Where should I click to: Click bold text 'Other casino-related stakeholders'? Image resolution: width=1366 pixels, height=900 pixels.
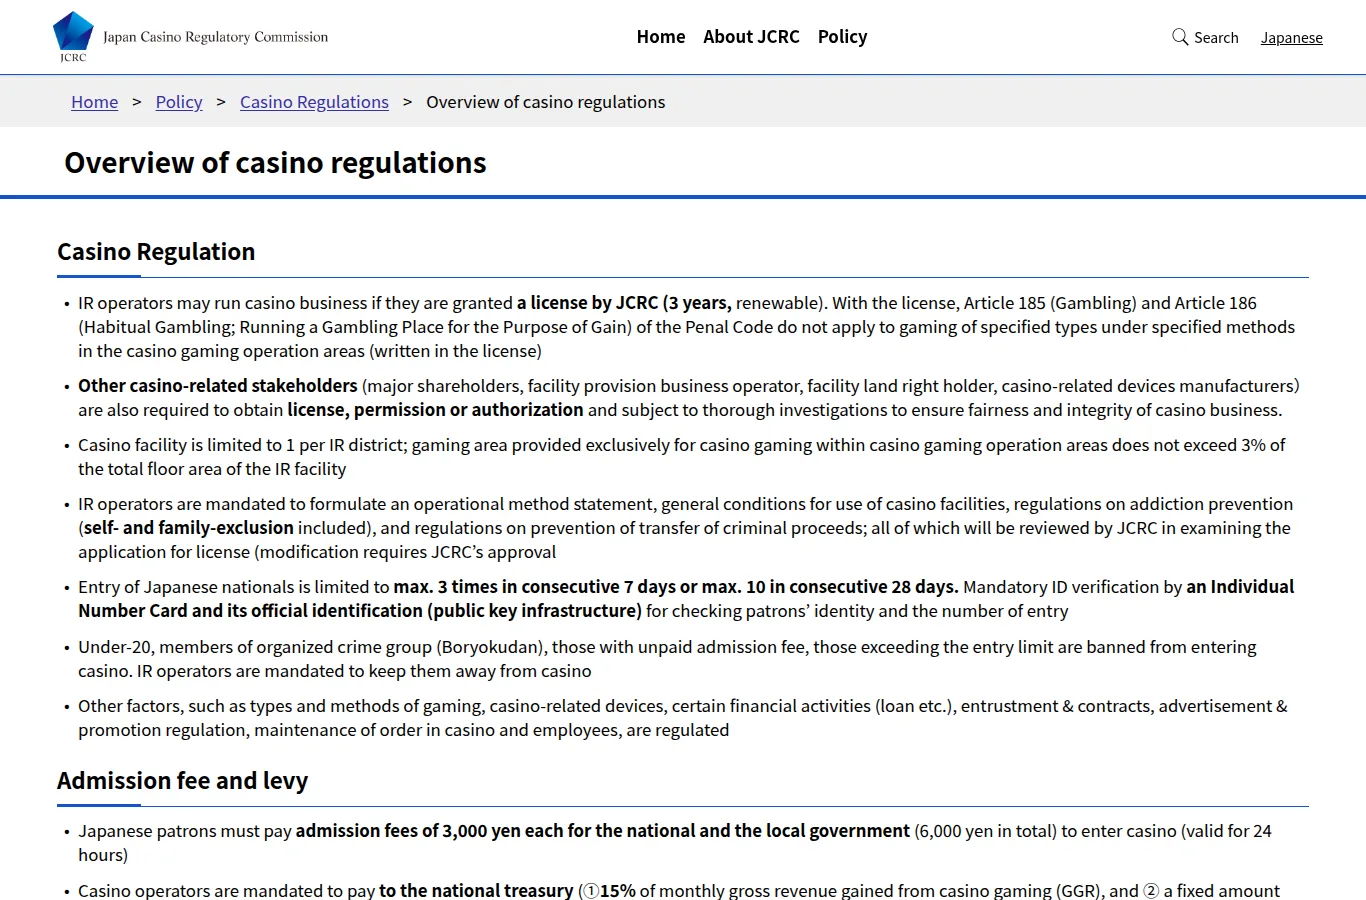tap(218, 386)
